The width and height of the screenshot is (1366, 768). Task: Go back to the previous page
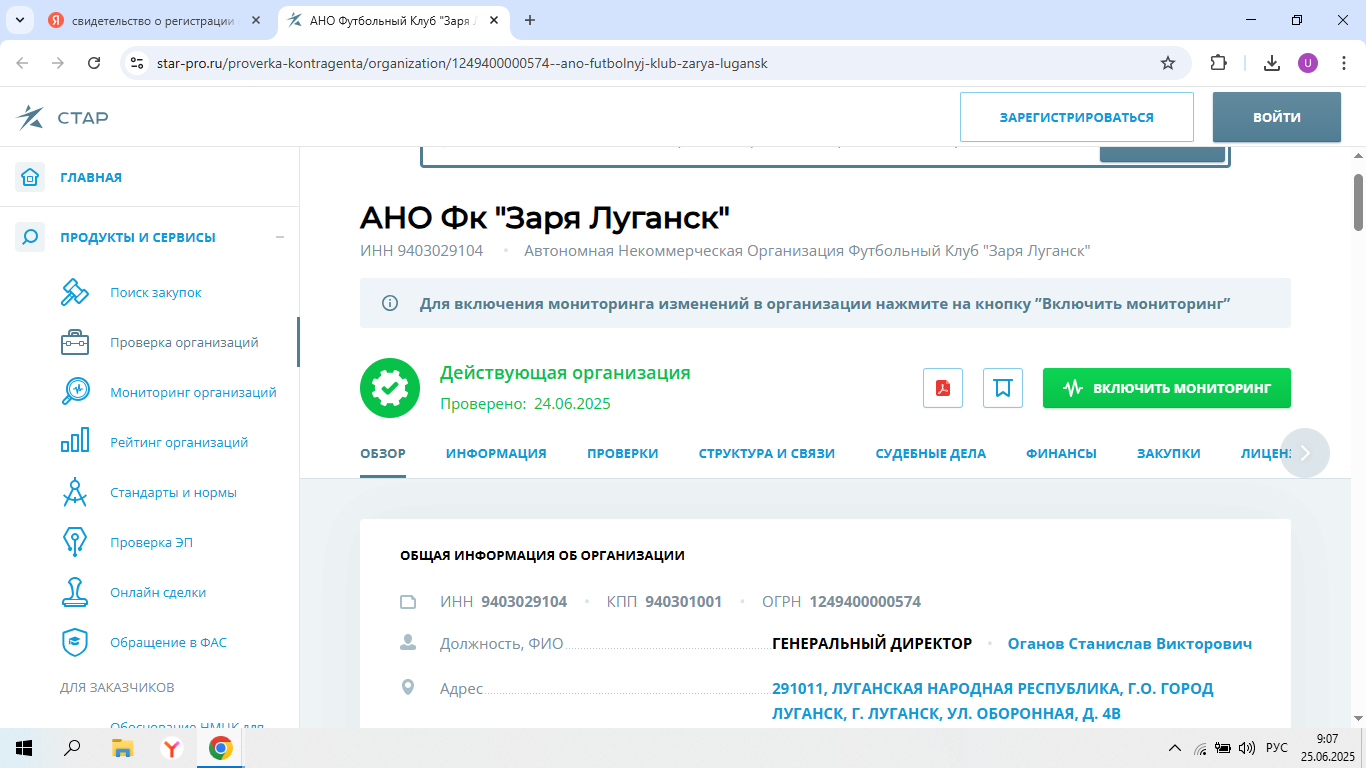coord(23,63)
